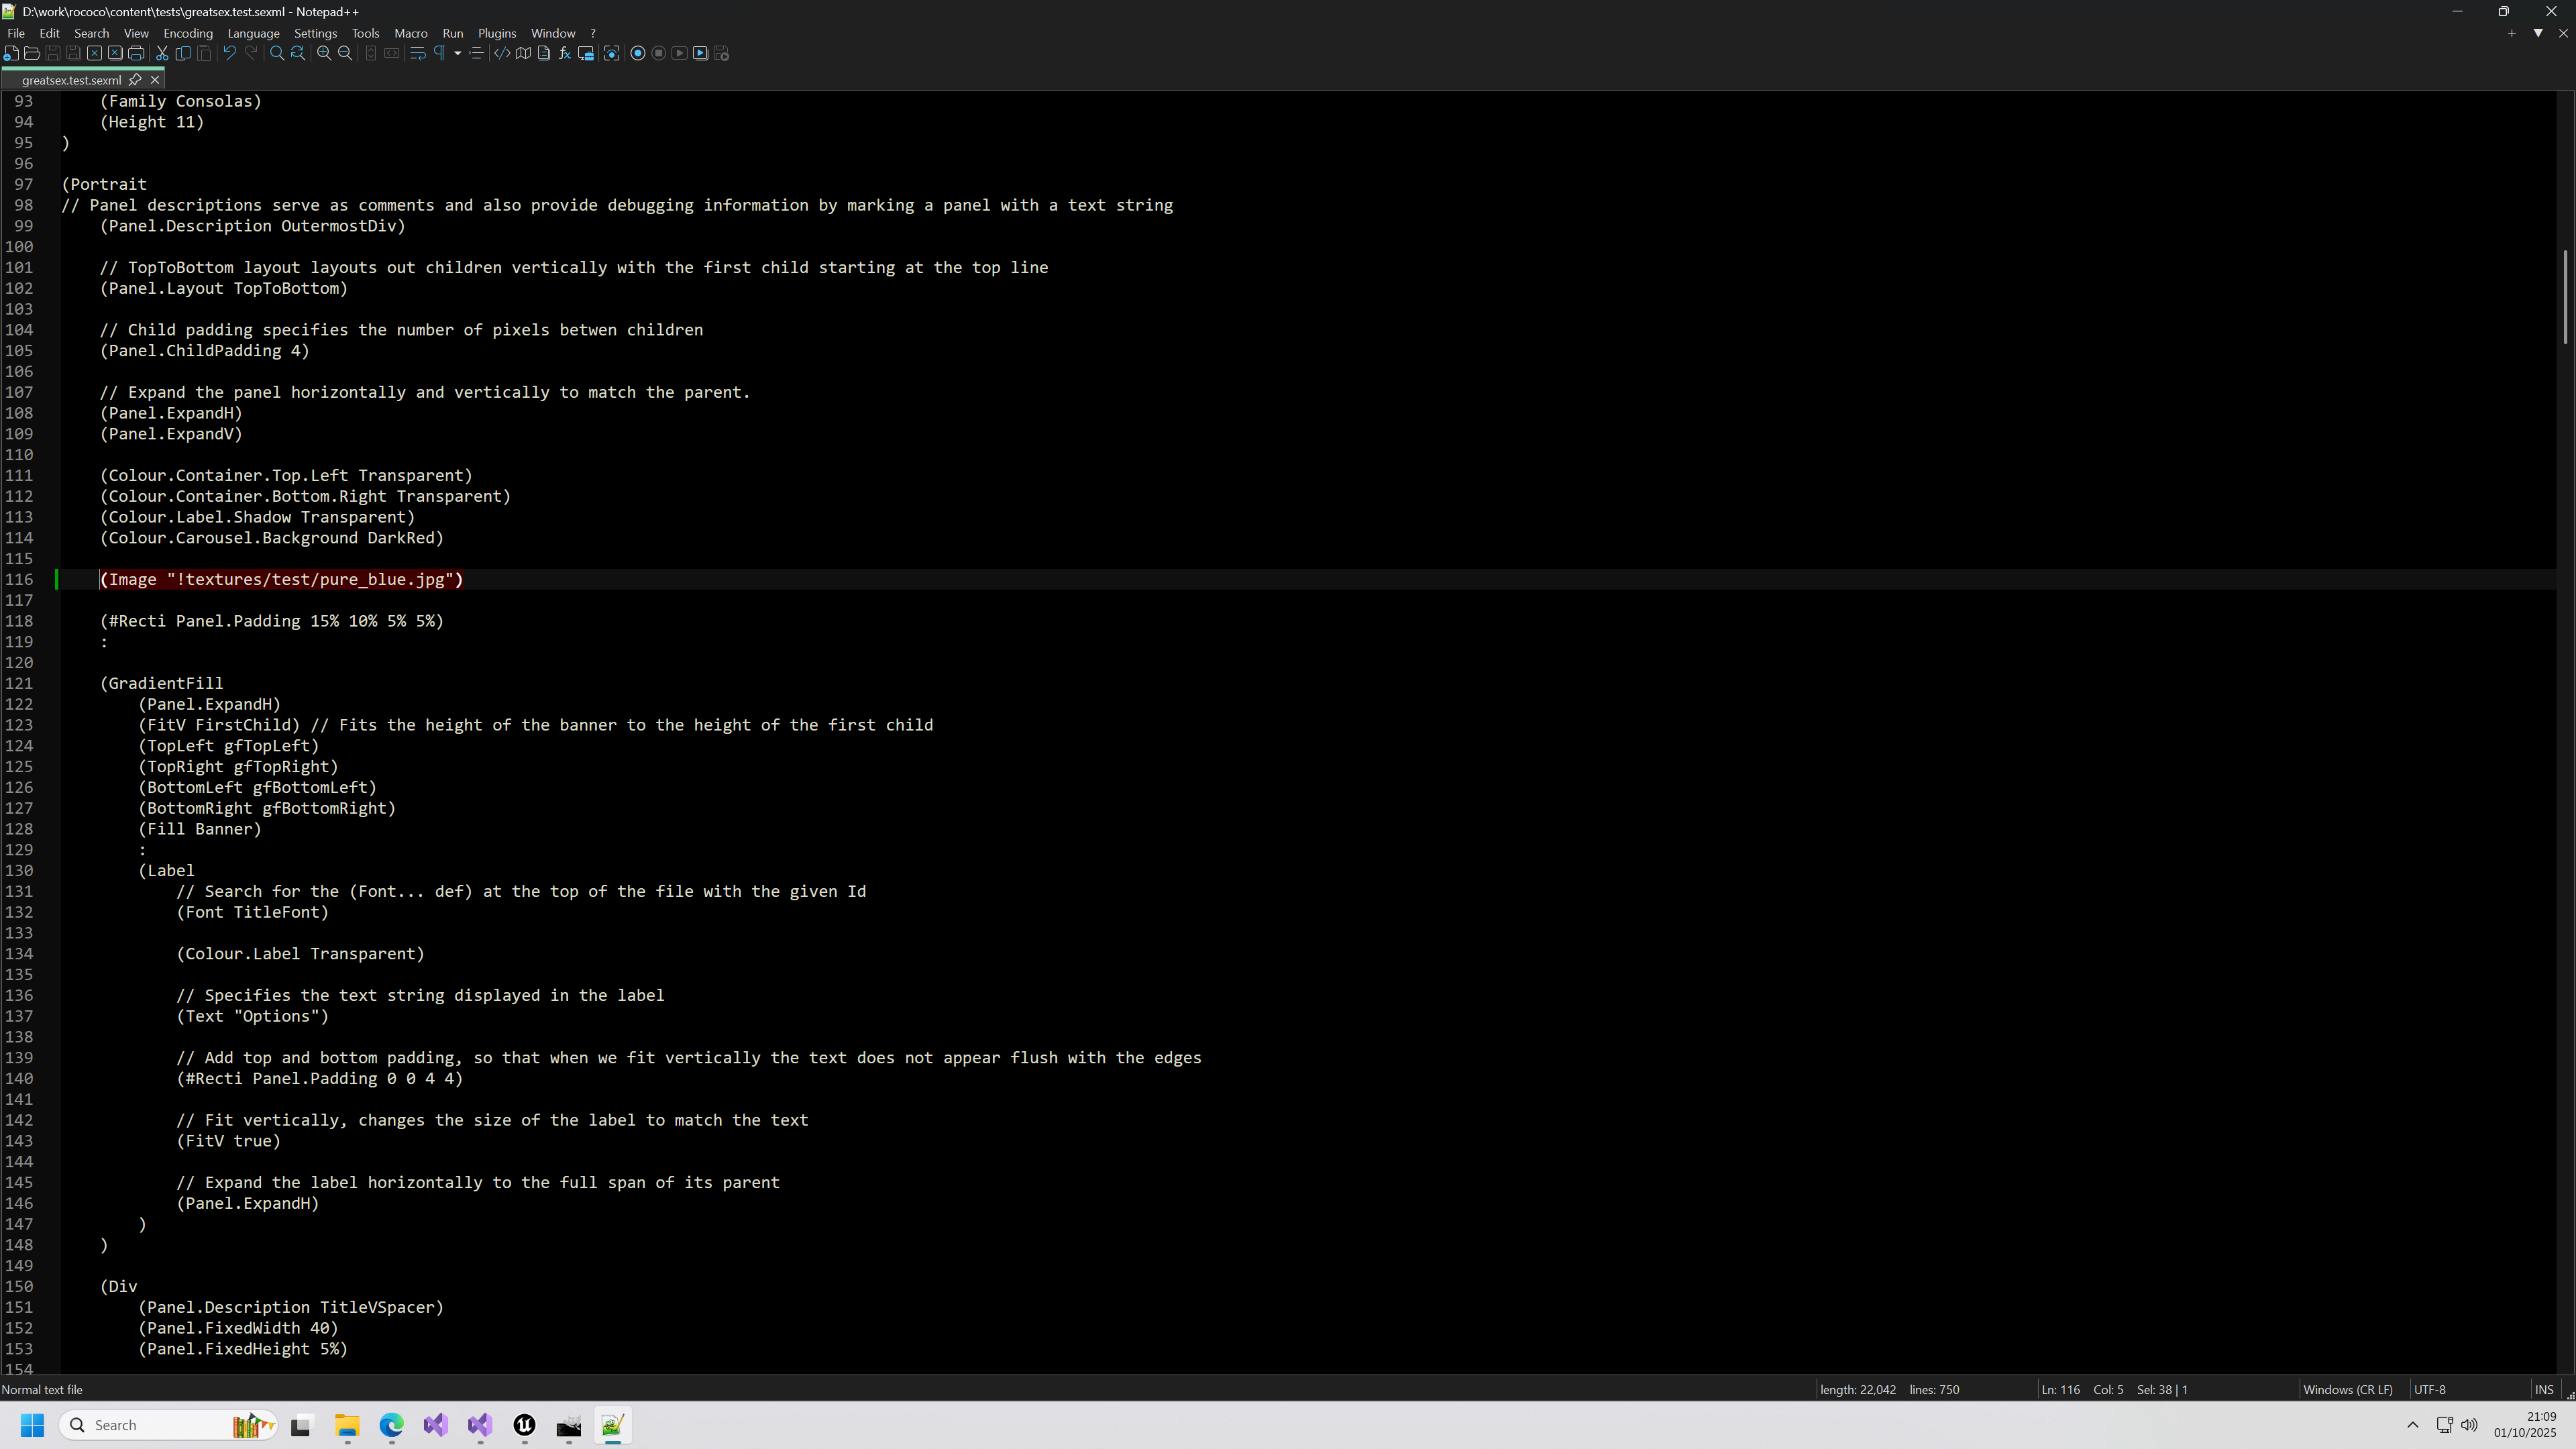Click the Print toolbar icon

[136, 54]
